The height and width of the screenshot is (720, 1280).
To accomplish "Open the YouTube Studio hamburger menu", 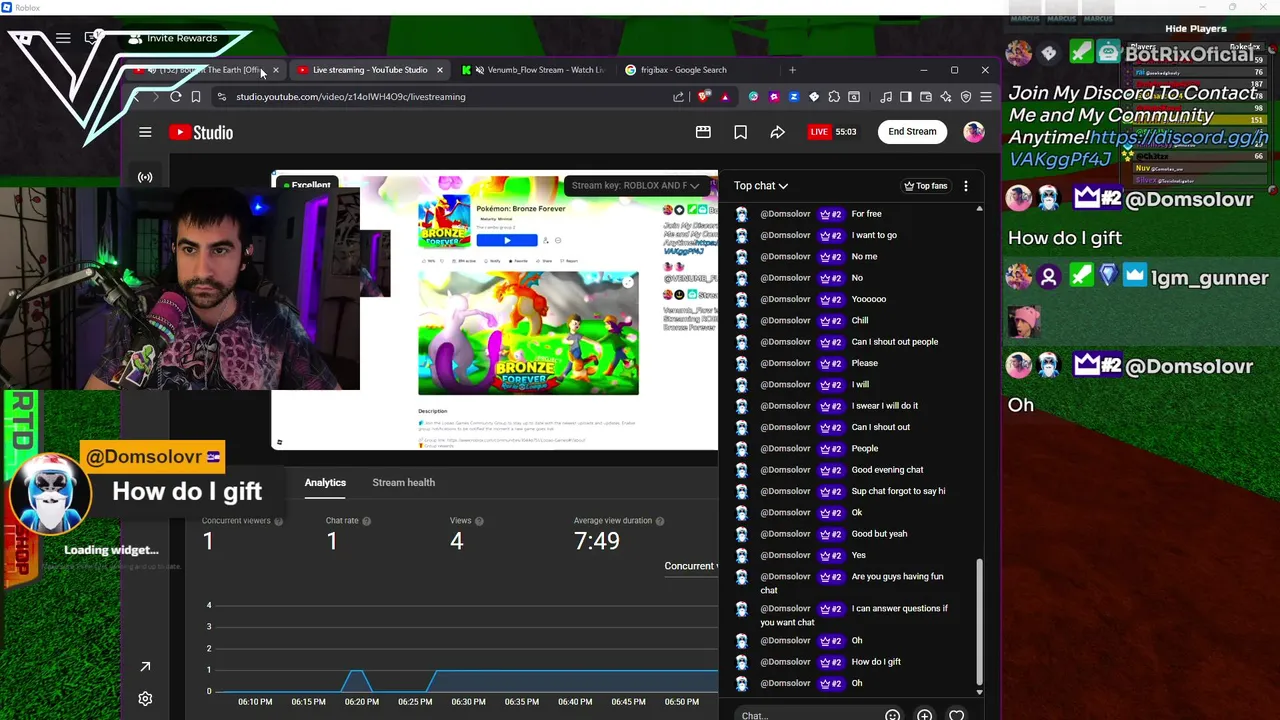I will tap(145, 132).
